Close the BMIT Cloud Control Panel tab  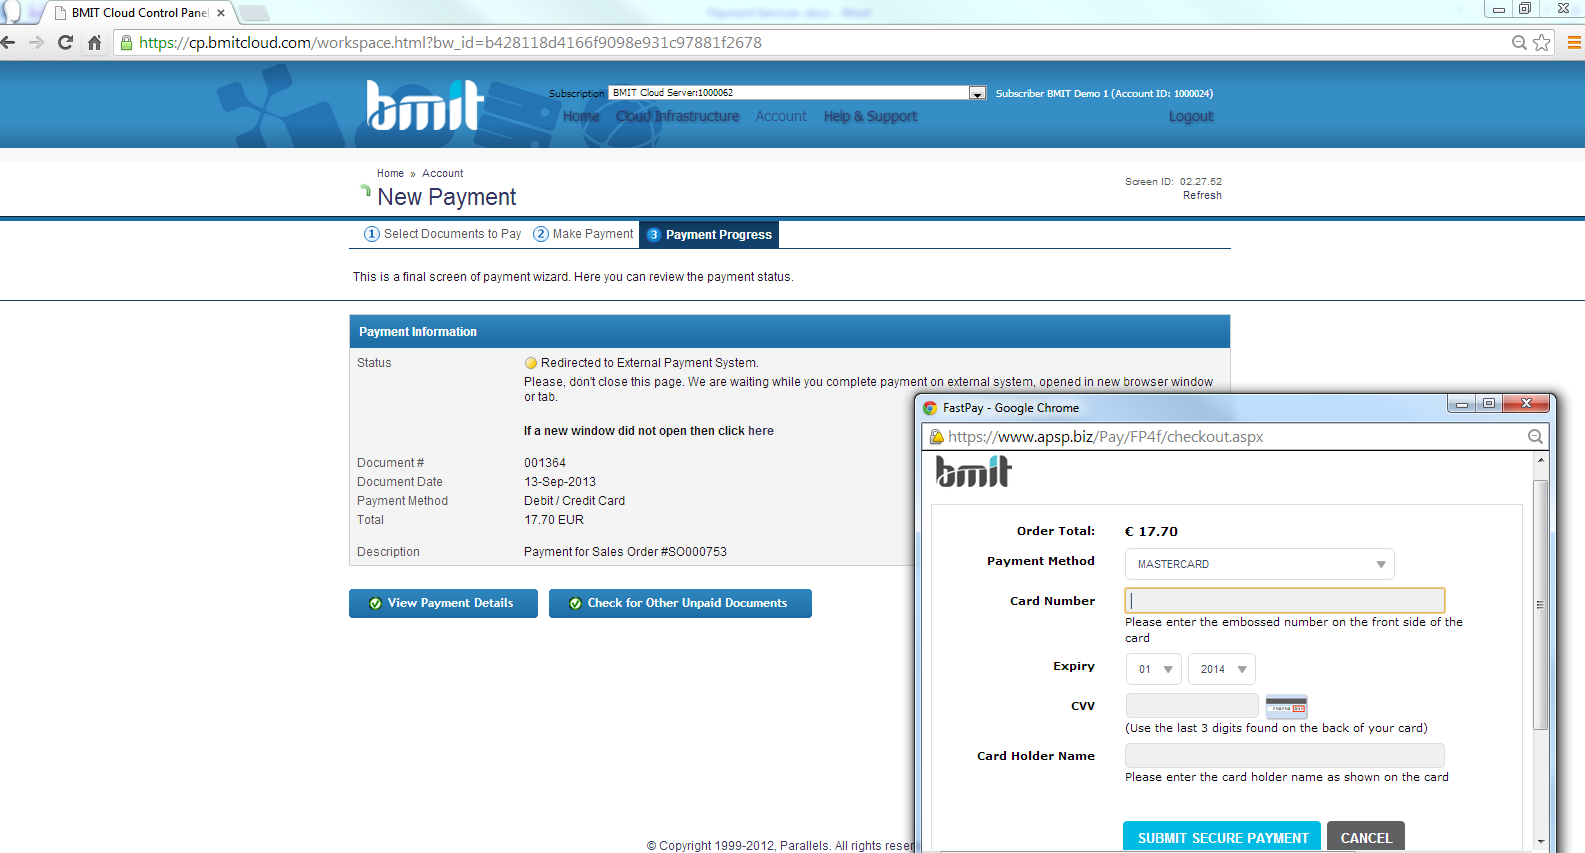(221, 13)
